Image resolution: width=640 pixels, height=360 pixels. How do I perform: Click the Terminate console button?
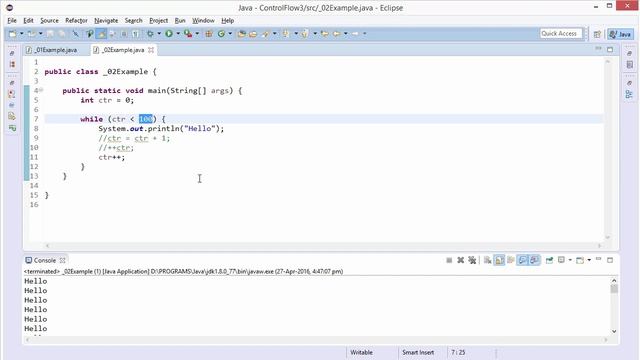[x=449, y=260]
